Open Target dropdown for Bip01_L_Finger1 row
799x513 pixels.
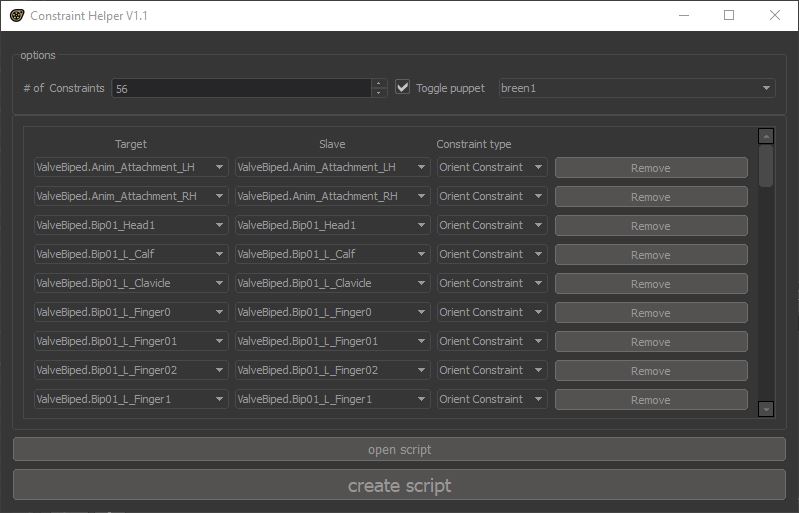tap(130, 399)
